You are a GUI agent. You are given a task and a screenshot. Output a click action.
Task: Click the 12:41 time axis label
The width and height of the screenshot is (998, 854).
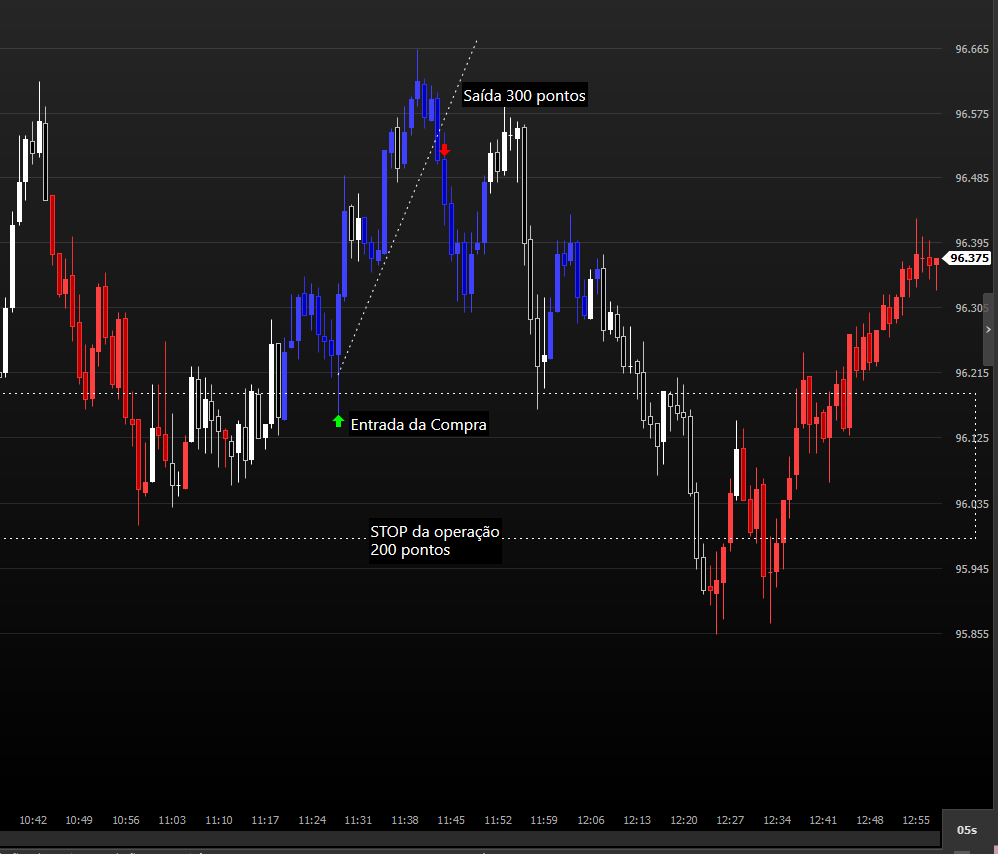pos(823,820)
